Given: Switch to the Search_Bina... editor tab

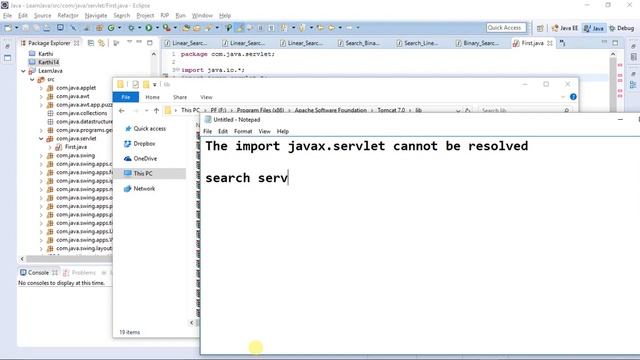Looking at the screenshot, I should pyautogui.click(x=359, y=43).
